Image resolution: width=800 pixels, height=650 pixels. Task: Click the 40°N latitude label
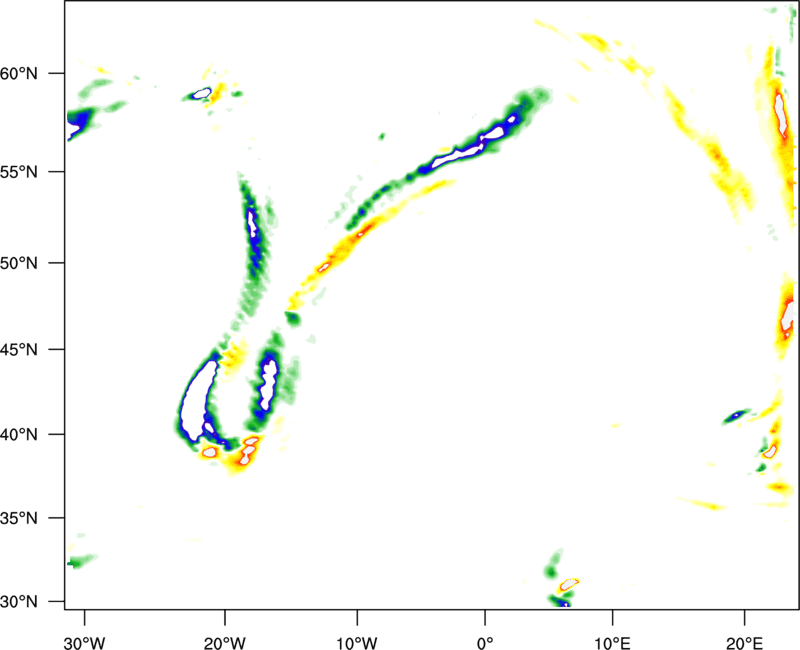(x=19, y=435)
